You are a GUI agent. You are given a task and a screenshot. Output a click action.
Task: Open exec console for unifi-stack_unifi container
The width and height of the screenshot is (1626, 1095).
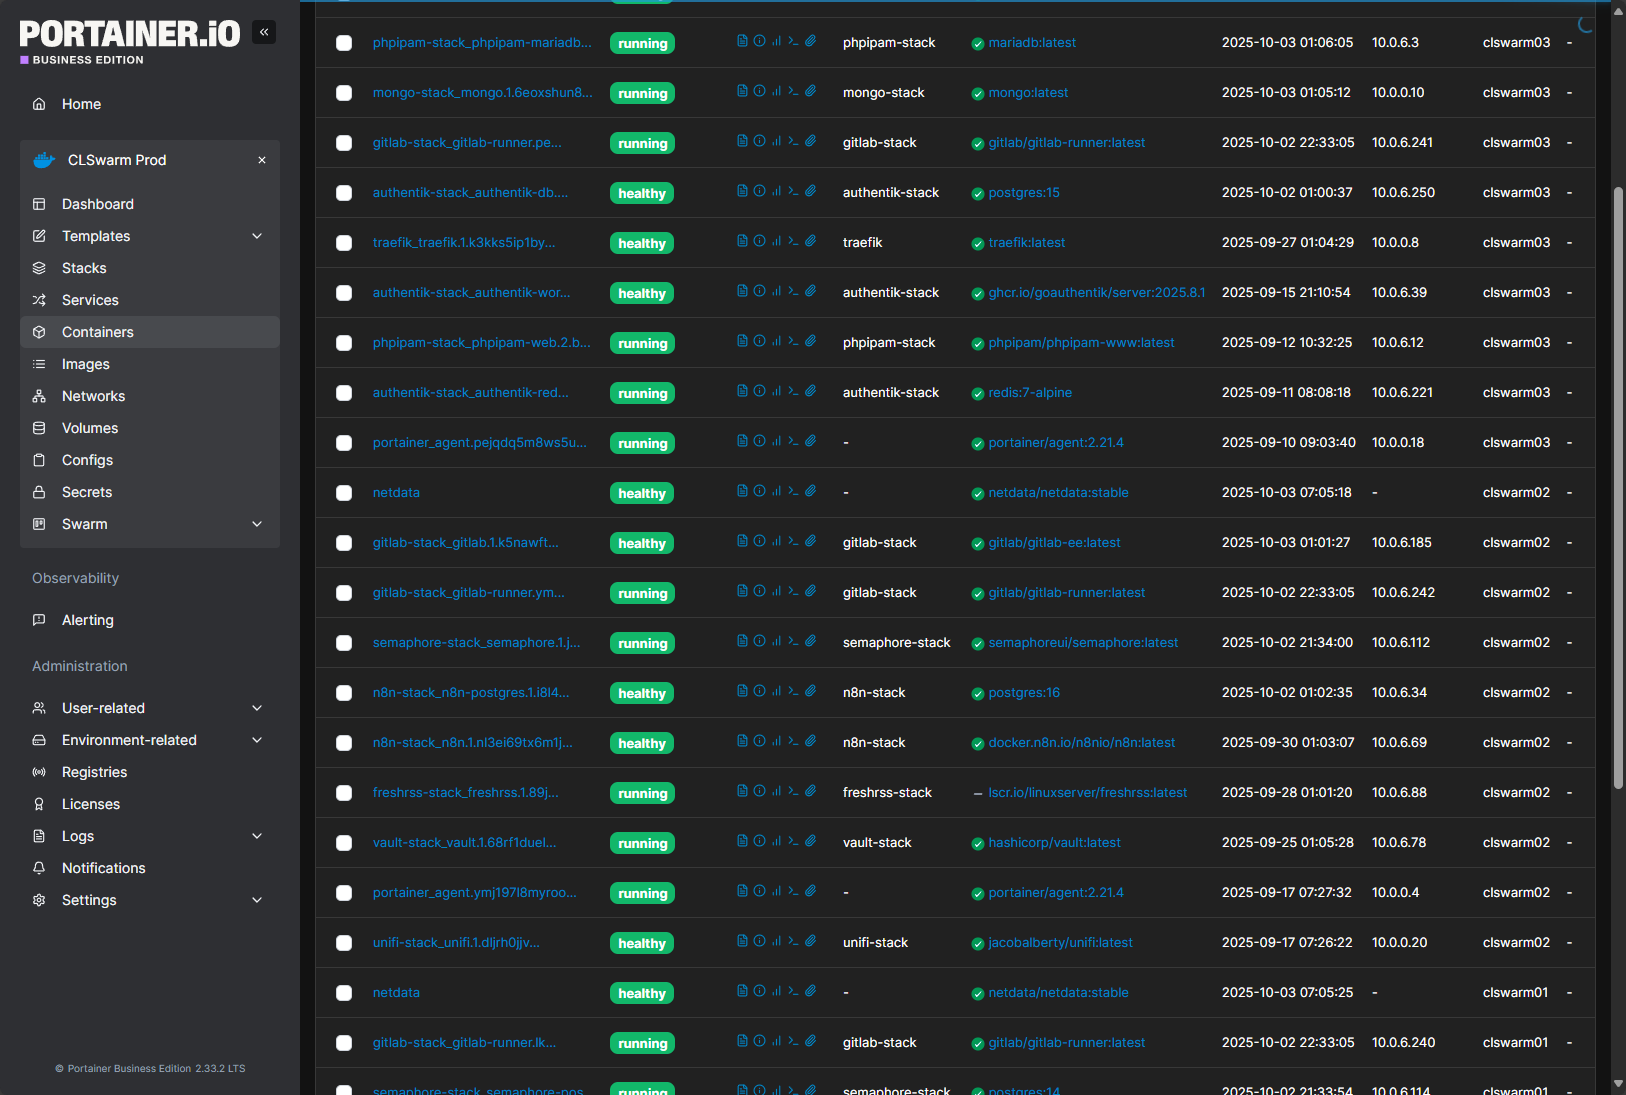click(x=793, y=941)
